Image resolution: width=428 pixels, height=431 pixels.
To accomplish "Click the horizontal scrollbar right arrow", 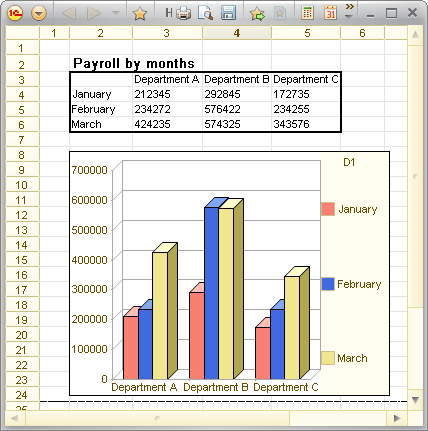I will [397, 418].
